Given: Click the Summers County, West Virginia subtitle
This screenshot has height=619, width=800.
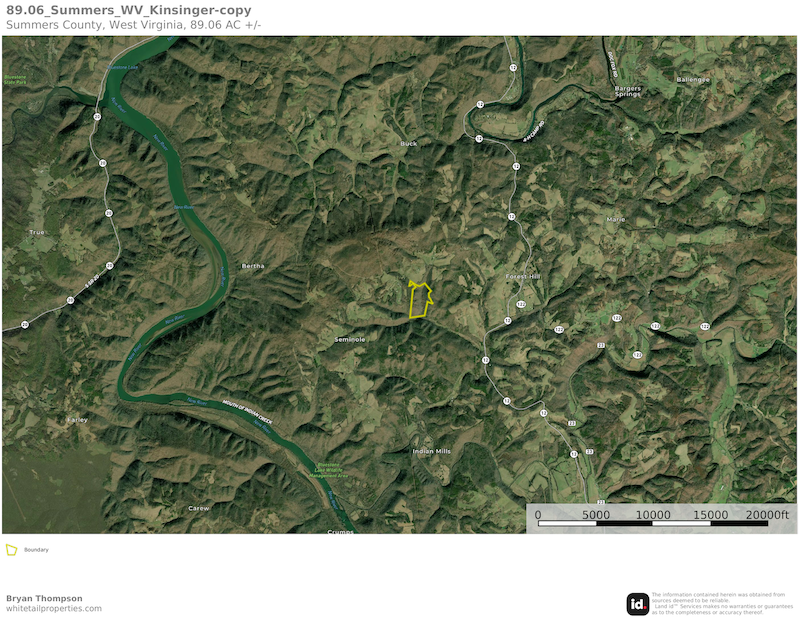Looking at the screenshot, I should [96, 24].
